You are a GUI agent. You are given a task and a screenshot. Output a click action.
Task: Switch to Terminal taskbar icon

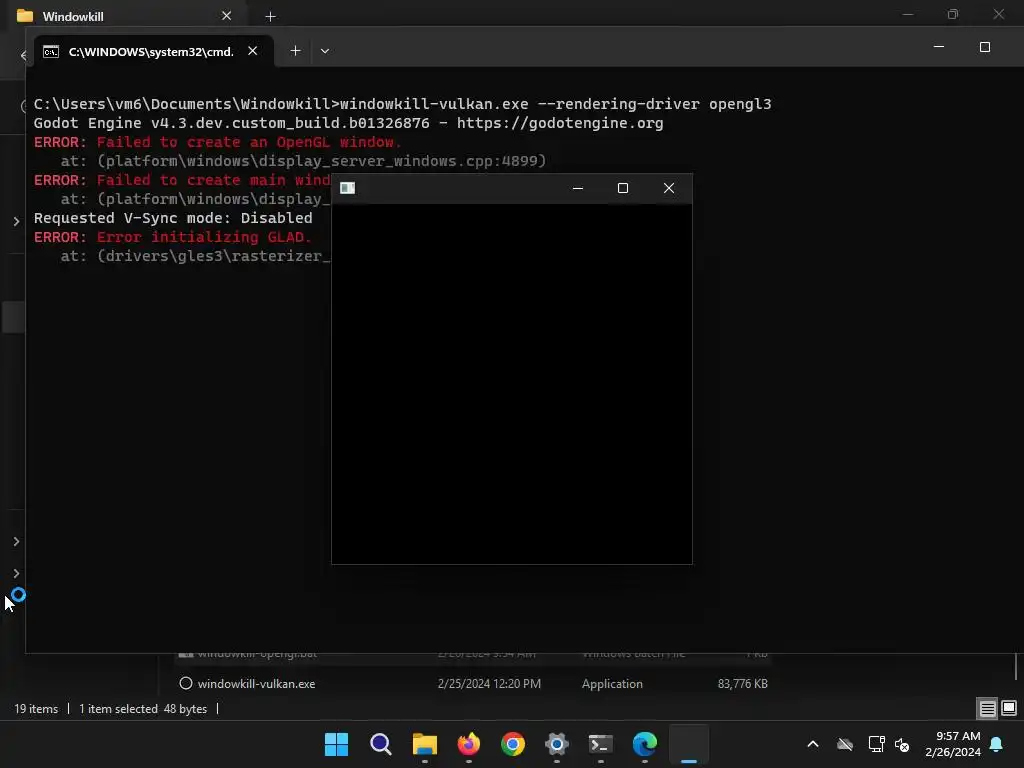(601, 744)
